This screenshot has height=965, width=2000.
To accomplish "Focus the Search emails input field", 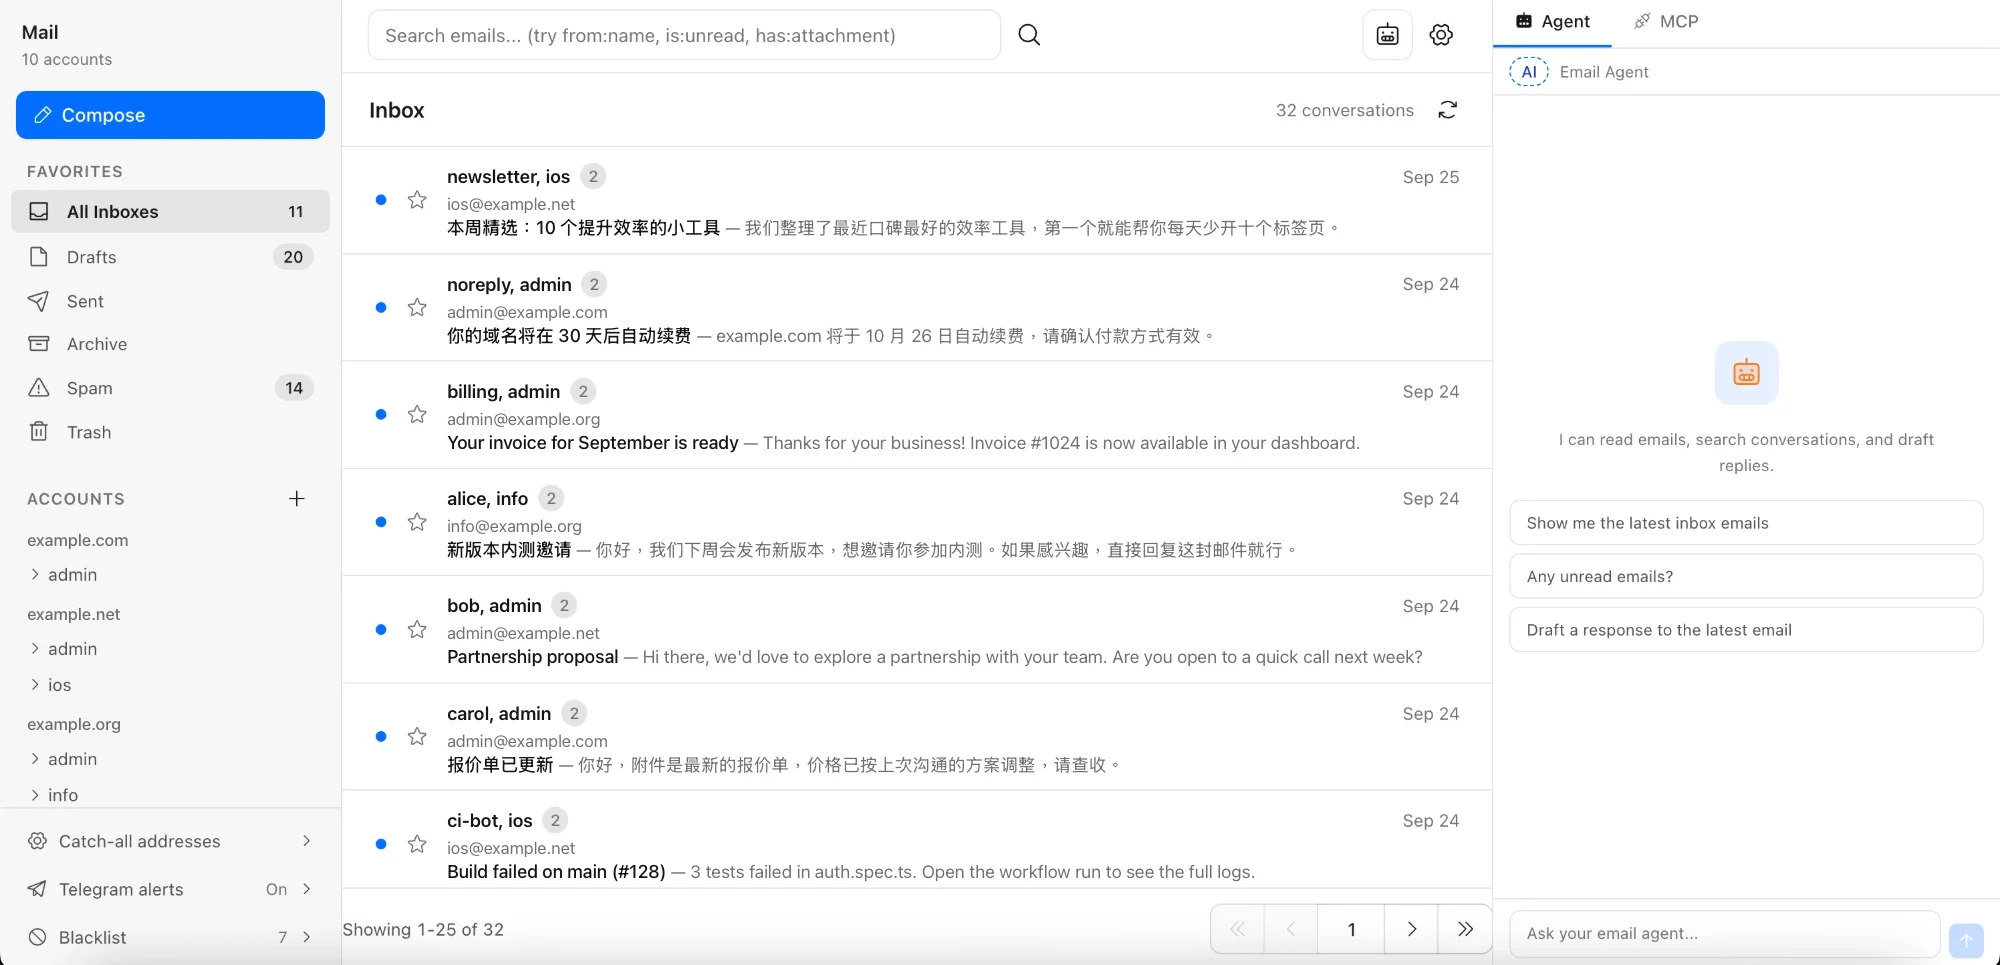I will 684,35.
